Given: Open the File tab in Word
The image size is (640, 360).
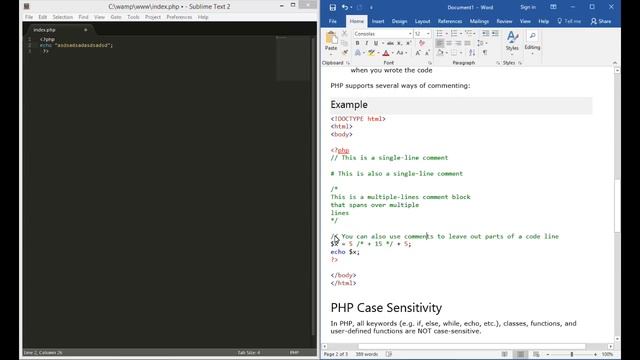Looking at the screenshot, I should tap(333, 21).
